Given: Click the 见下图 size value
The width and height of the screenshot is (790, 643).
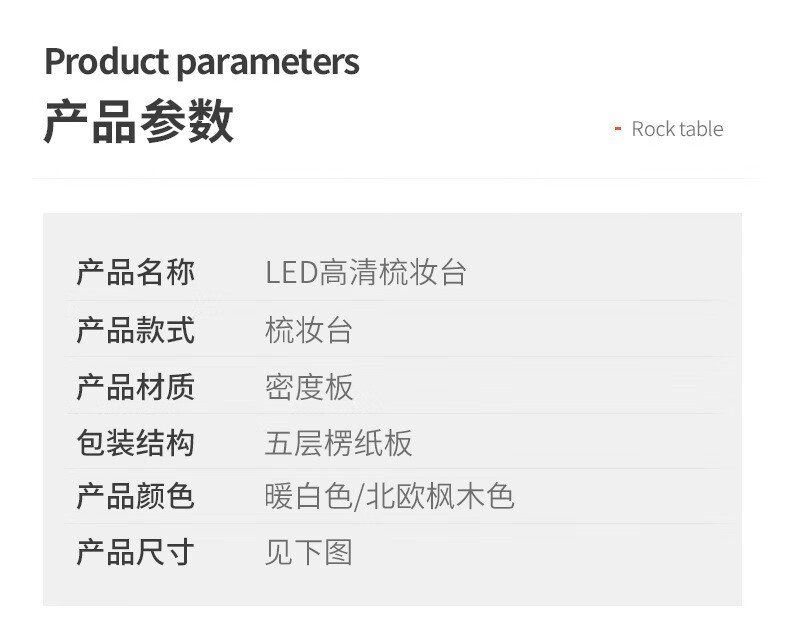Looking at the screenshot, I should coord(309,552).
